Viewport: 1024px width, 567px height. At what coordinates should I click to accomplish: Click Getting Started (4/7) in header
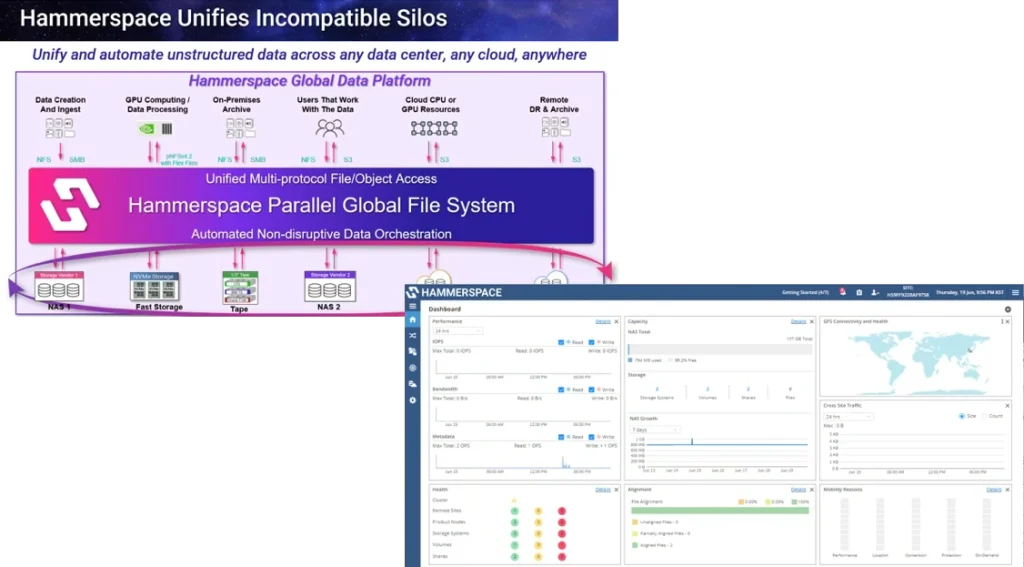[805, 292]
